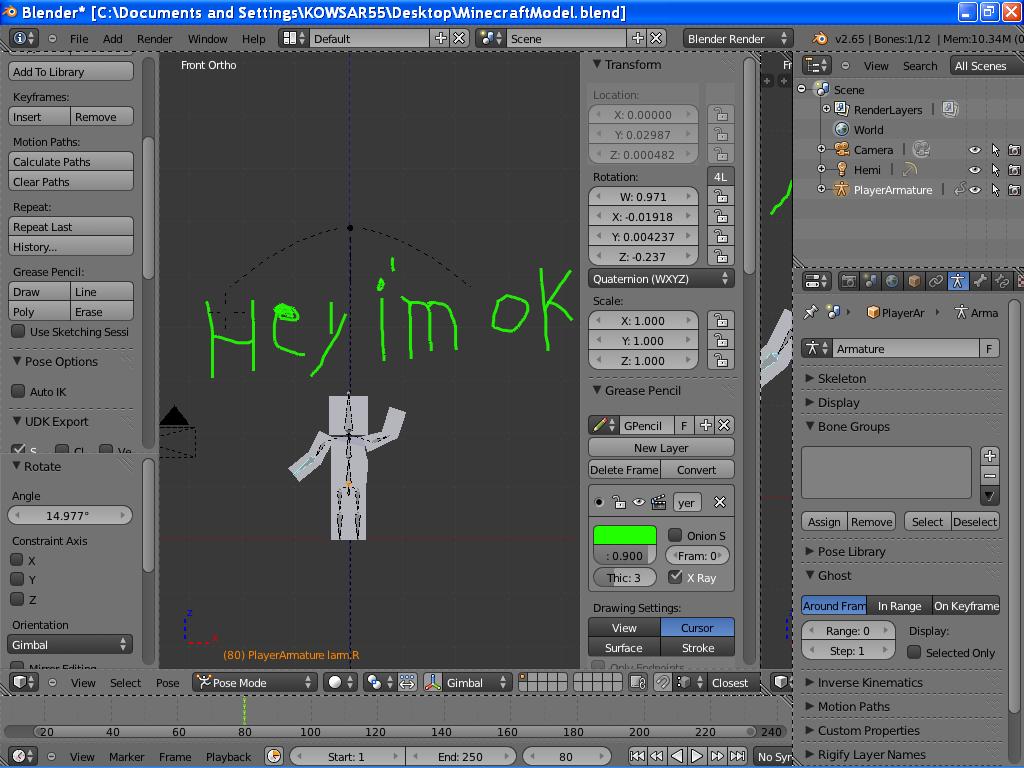Click the info editor type icon
Screen dimensions: 1024x768
click(x=24, y=39)
